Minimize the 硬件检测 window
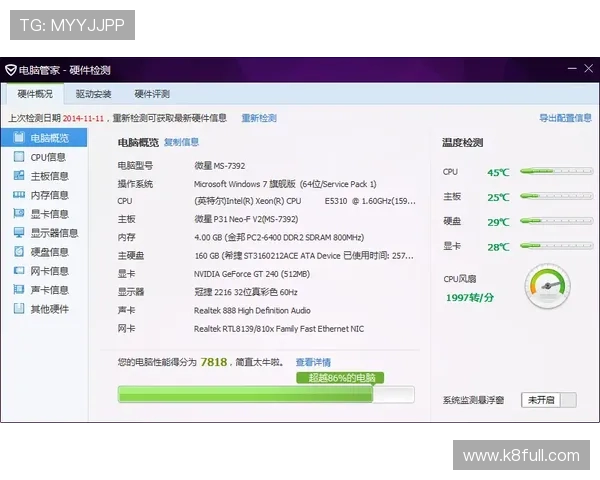This screenshot has width=600, height=480. 572,69
